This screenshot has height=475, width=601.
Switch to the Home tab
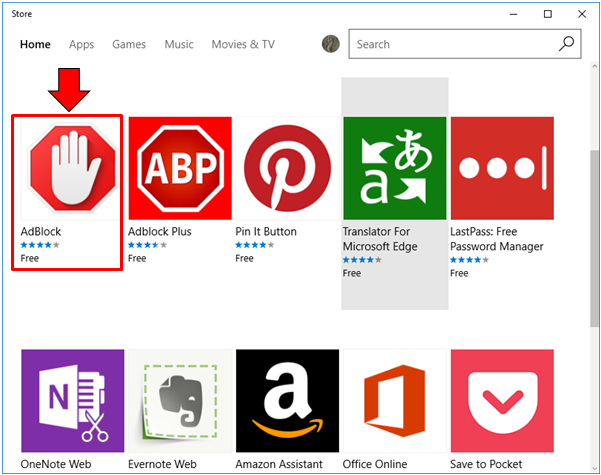pyautogui.click(x=35, y=45)
